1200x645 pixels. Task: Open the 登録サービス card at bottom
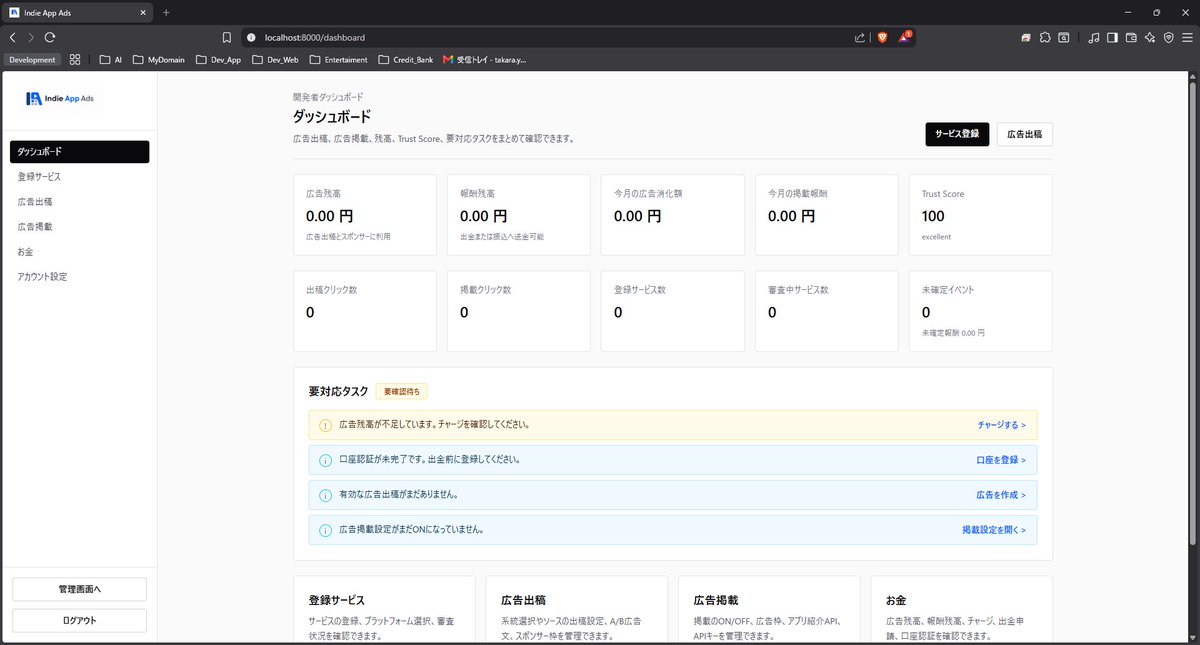tap(385, 610)
